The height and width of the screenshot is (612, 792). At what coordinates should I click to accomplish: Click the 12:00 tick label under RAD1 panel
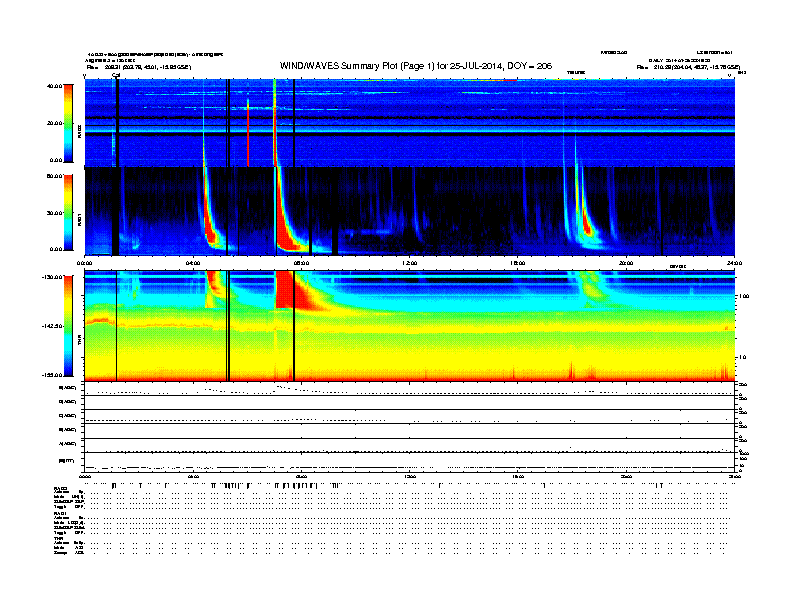click(409, 263)
